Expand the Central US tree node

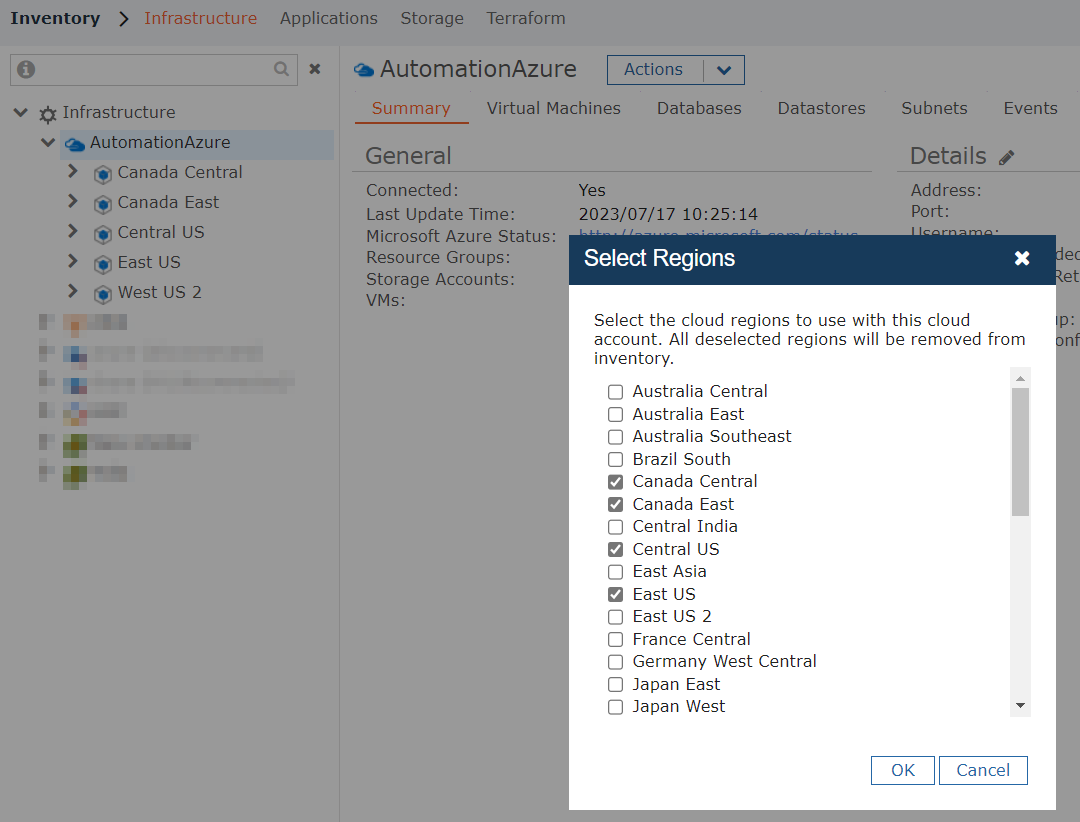tap(72, 232)
